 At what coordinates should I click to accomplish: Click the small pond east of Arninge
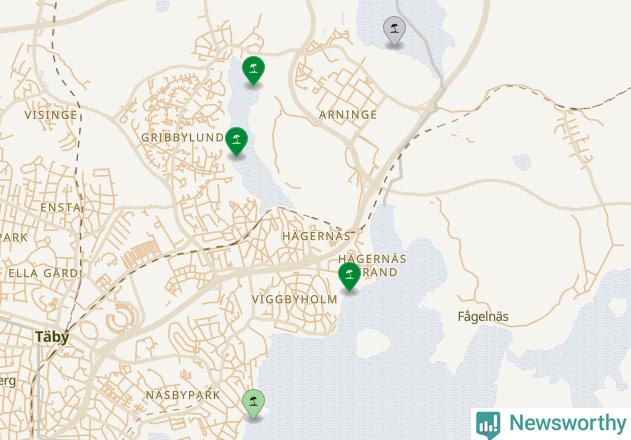coord(522,162)
